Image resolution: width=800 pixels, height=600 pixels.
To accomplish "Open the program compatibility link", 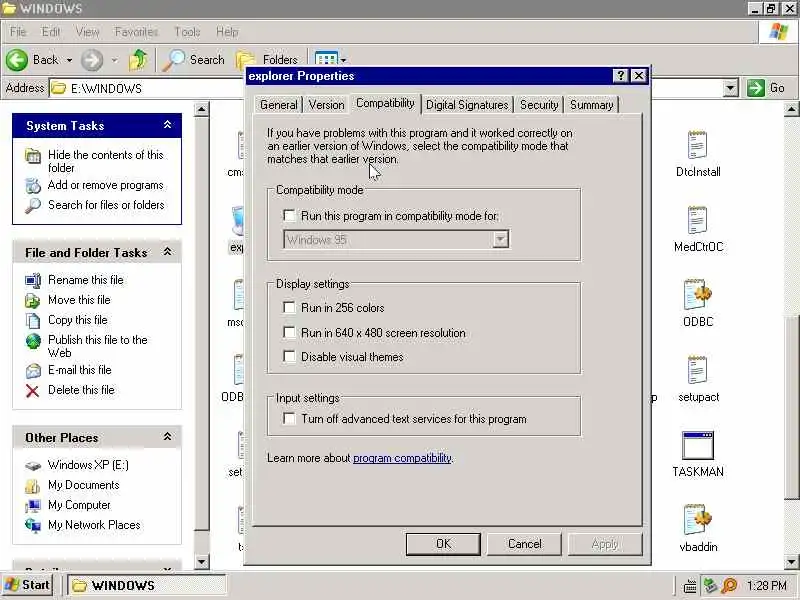I will 402,458.
